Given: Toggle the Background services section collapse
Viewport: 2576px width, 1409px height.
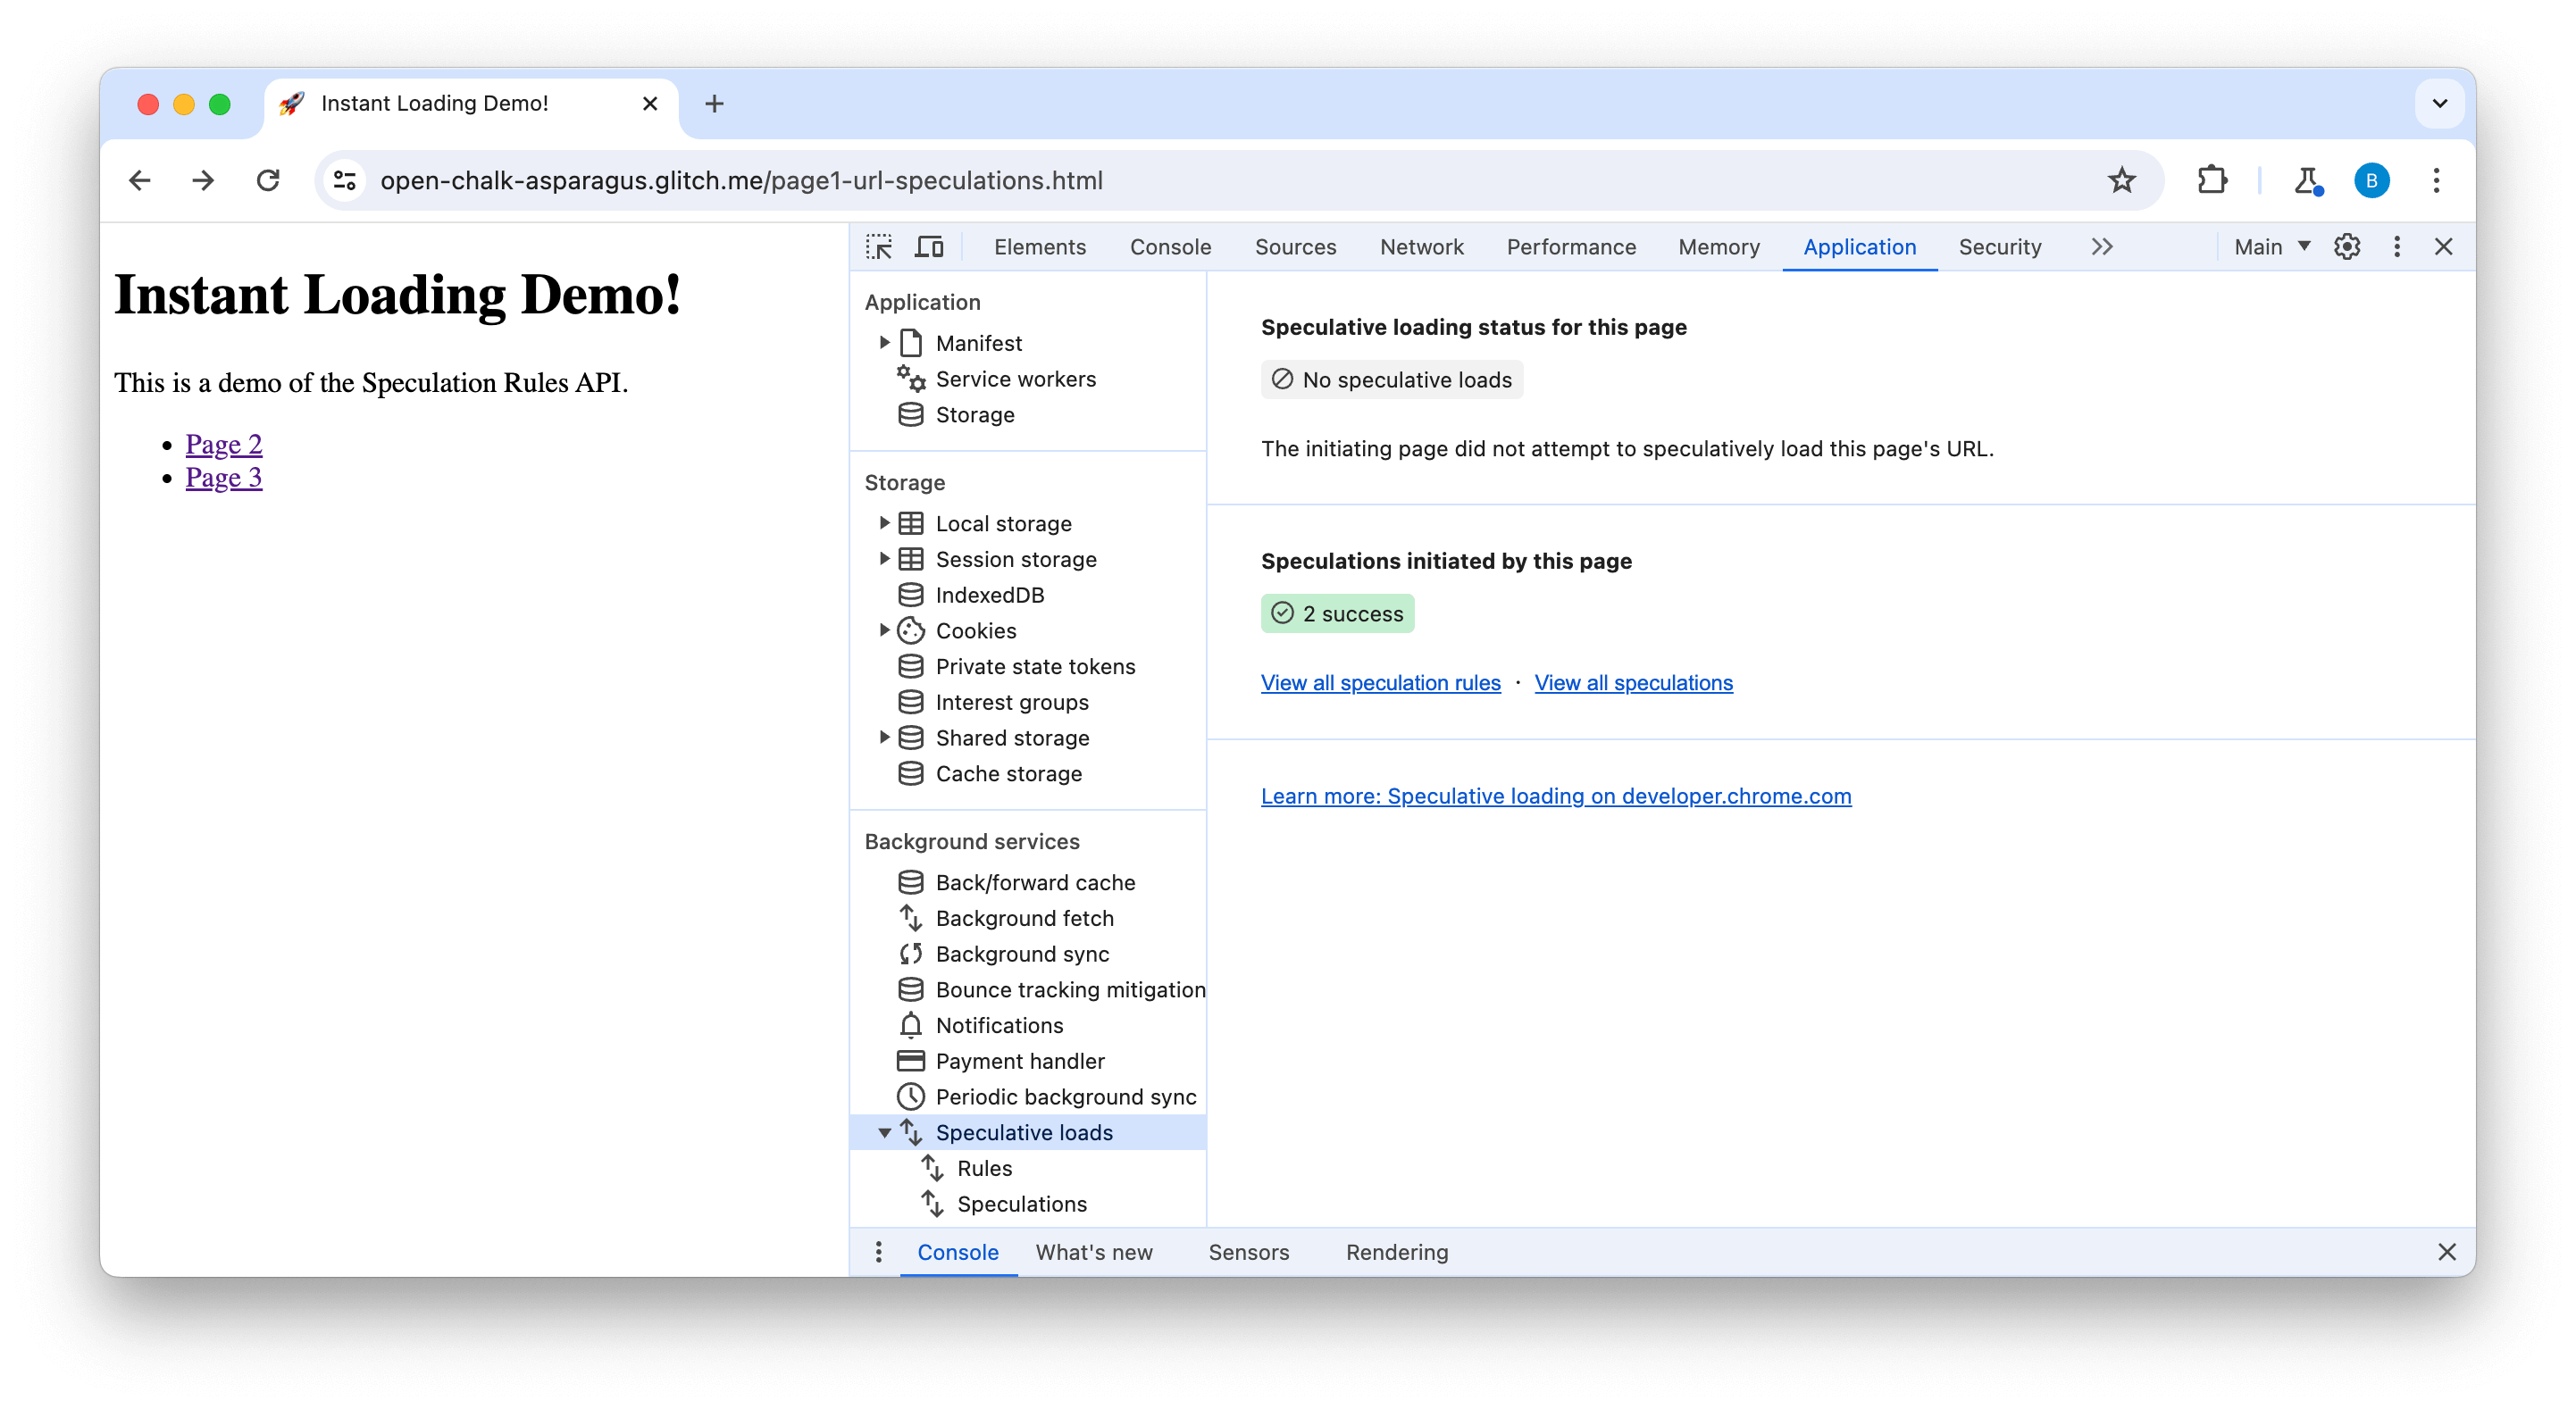Looking at the screenshot, I should point(972,842).
